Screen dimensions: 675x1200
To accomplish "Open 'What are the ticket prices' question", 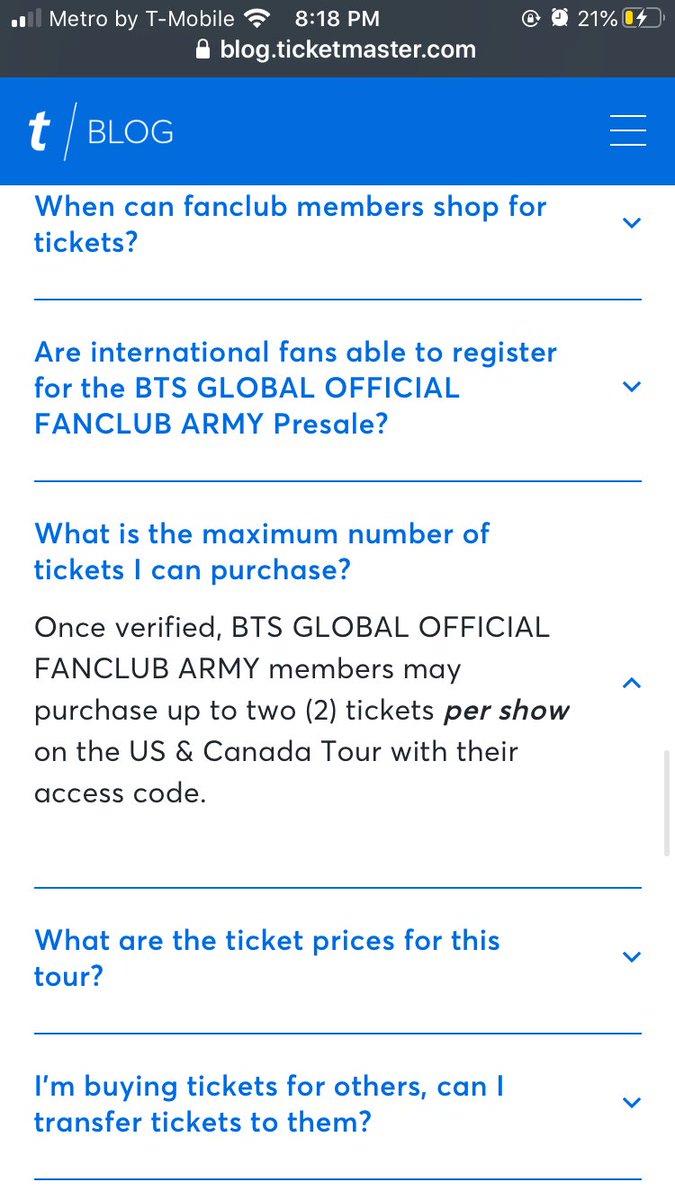I will click(267, 958).
